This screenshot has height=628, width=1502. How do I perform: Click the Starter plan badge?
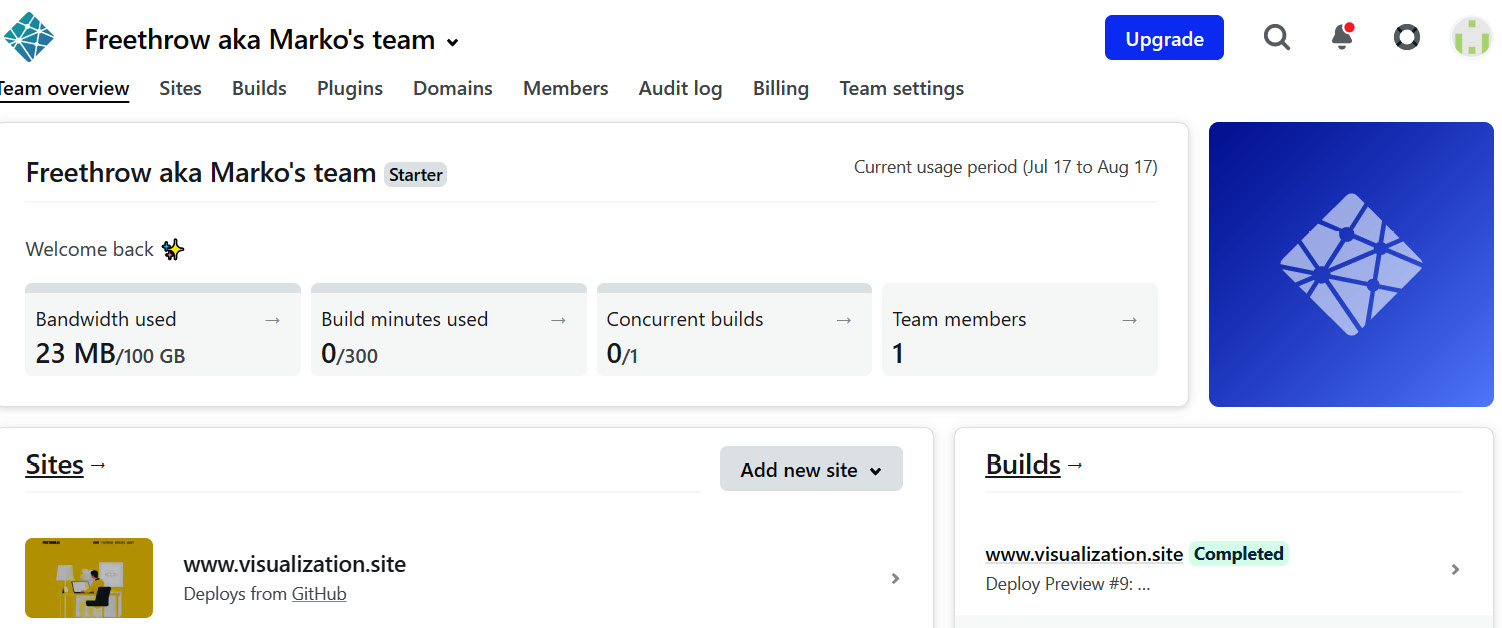[415, 174]
